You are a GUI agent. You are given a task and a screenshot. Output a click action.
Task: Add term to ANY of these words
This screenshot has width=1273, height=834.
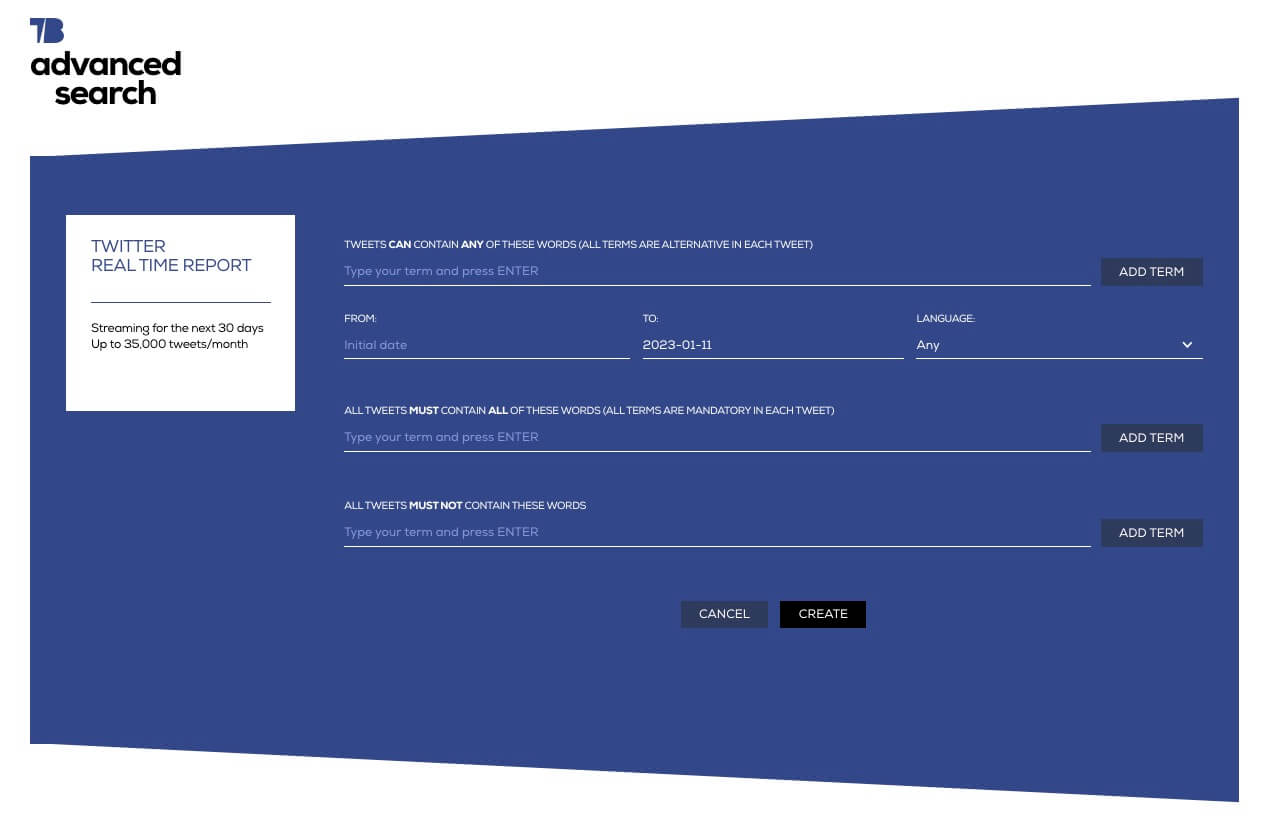pyautogui.click(x=1151, y=272)
